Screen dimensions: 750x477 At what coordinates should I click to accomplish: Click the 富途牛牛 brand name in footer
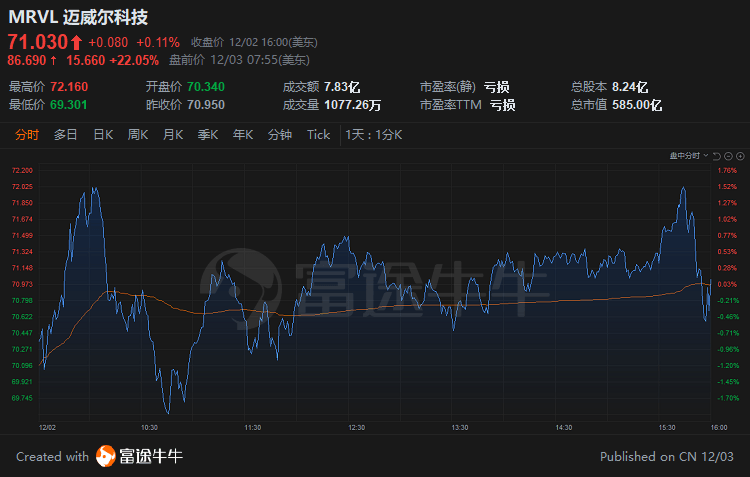pyautogui.click(x=151, y=456)
